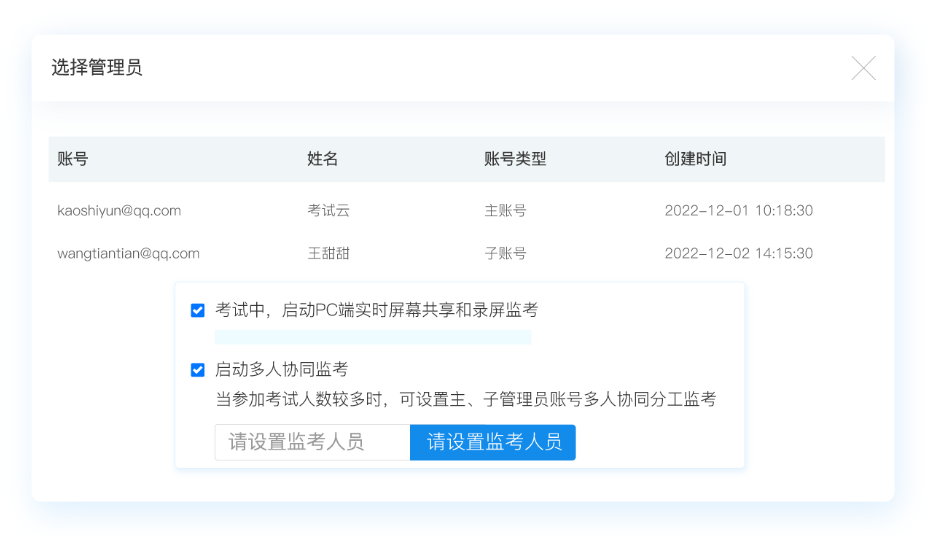
Task: Click the name 考试云
Action: (x=329, y=211)
